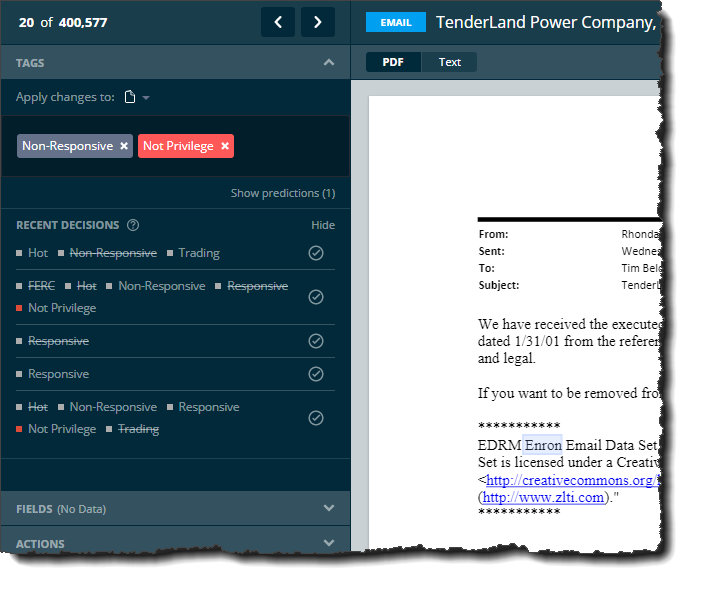Open the Apply changes to dropdown
The image size is (705, 594).
click(x=146, y=97)
